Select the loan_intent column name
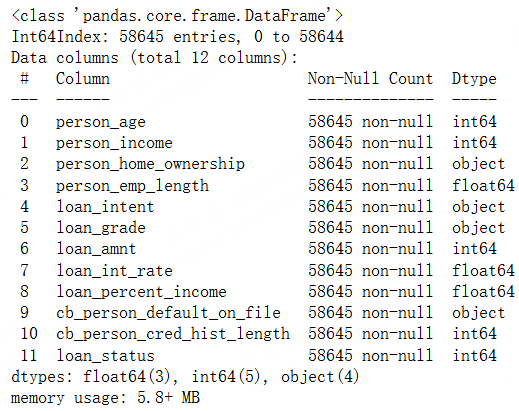The height and width of the screenshot is (411, 519). [x=105, y=207]
